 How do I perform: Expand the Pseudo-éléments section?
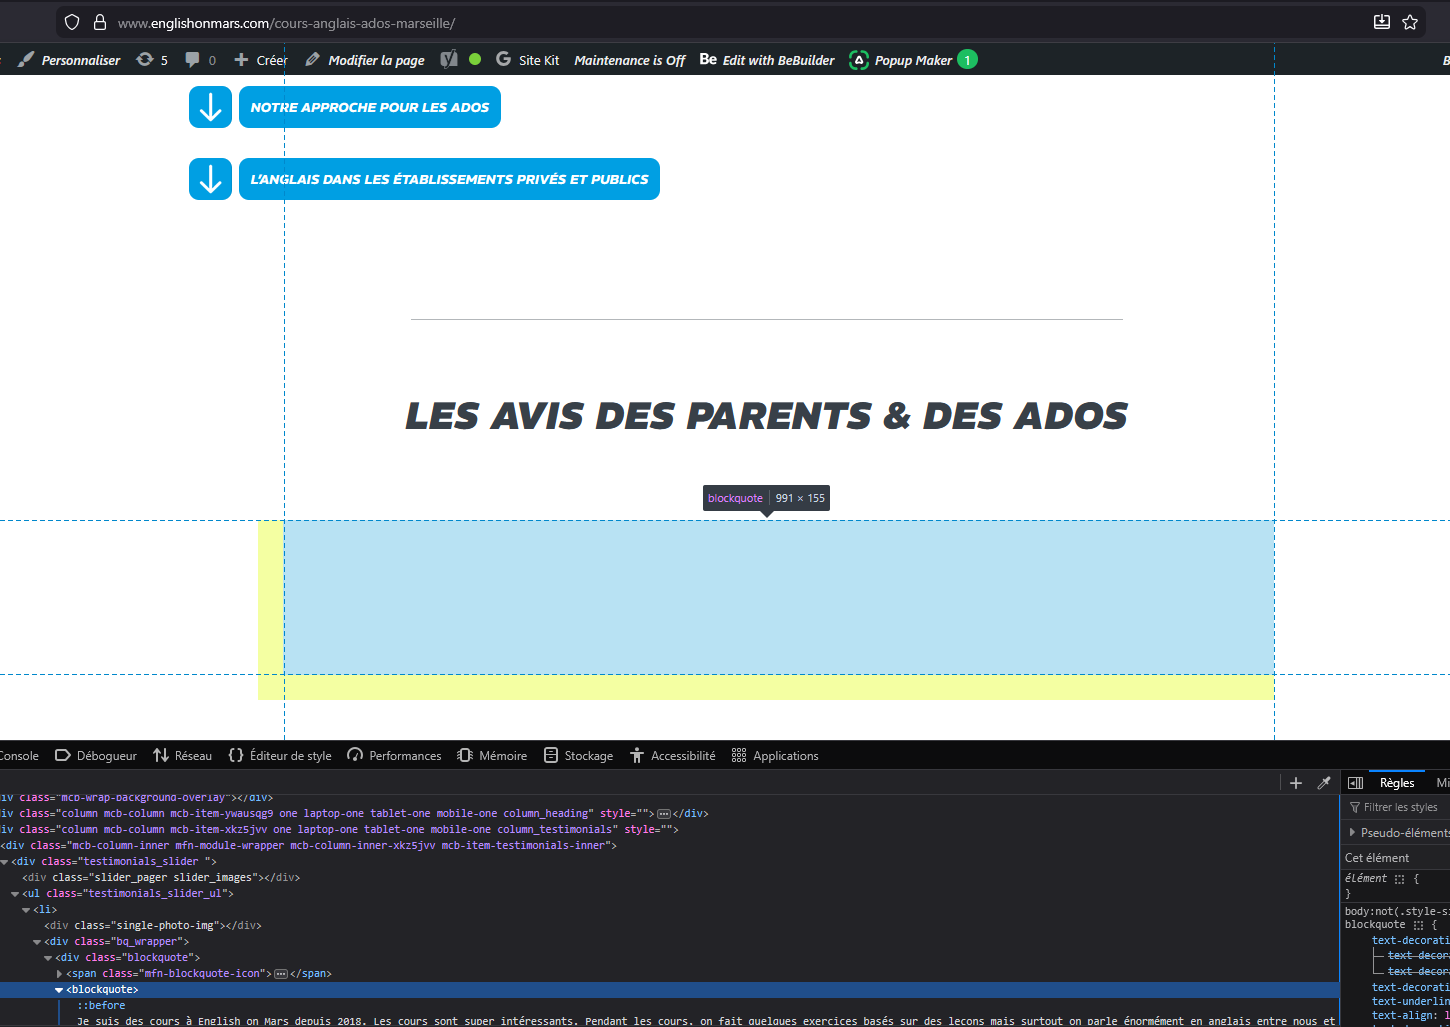(1353, 832)
